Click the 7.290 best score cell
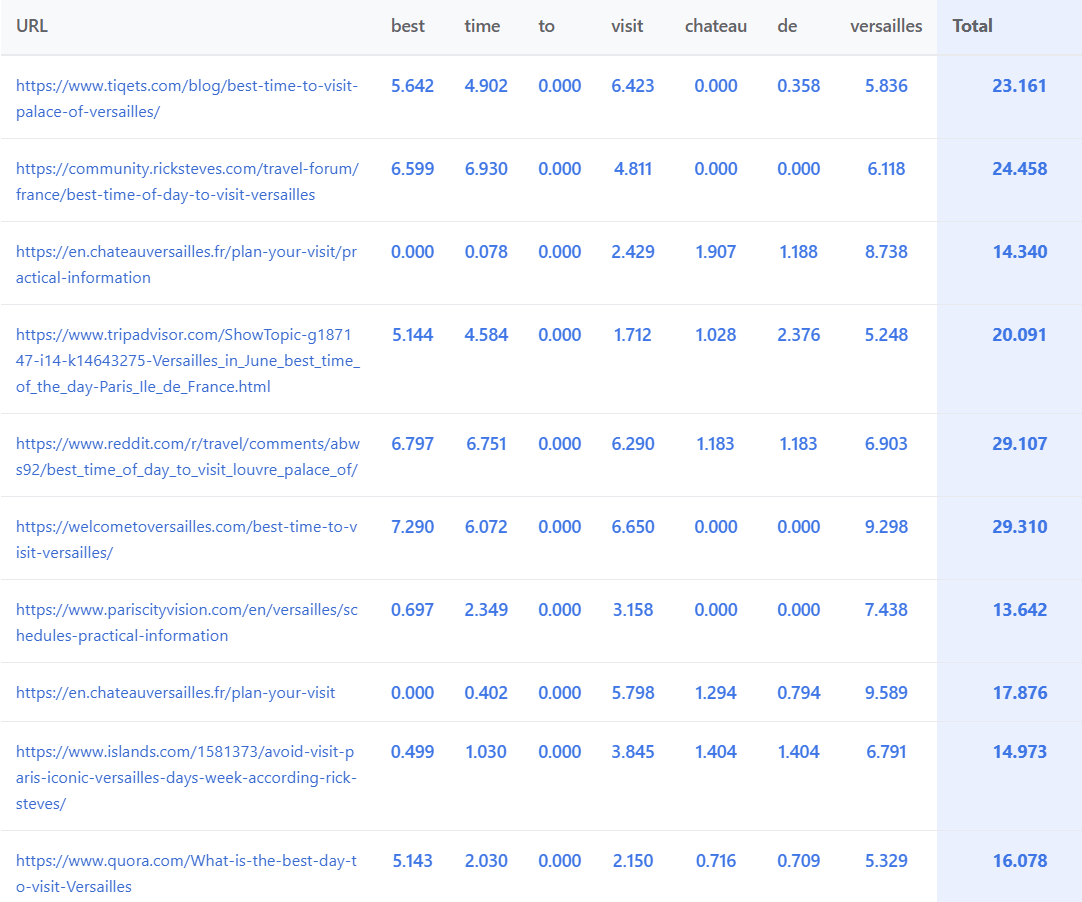The width and height of the screenshot is (1082, 902). tap(413, 526)
